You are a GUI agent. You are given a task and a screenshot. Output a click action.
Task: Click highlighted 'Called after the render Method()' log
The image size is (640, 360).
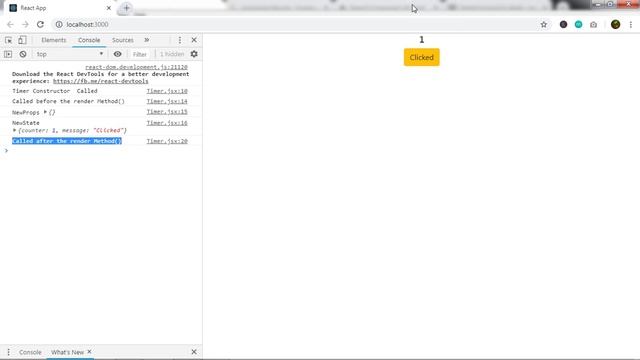[67, 141]
